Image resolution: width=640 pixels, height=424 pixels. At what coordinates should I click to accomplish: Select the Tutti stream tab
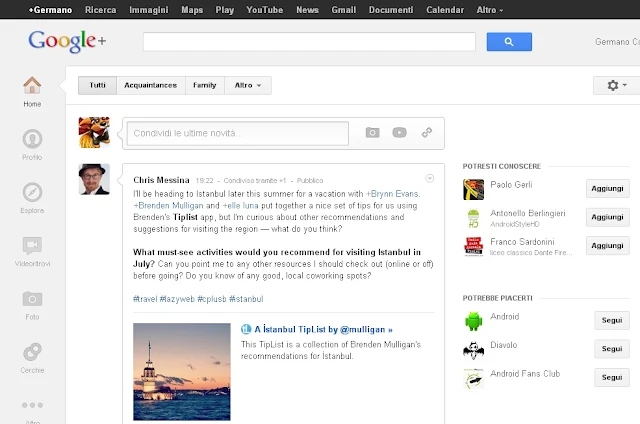tap(98, 85)
